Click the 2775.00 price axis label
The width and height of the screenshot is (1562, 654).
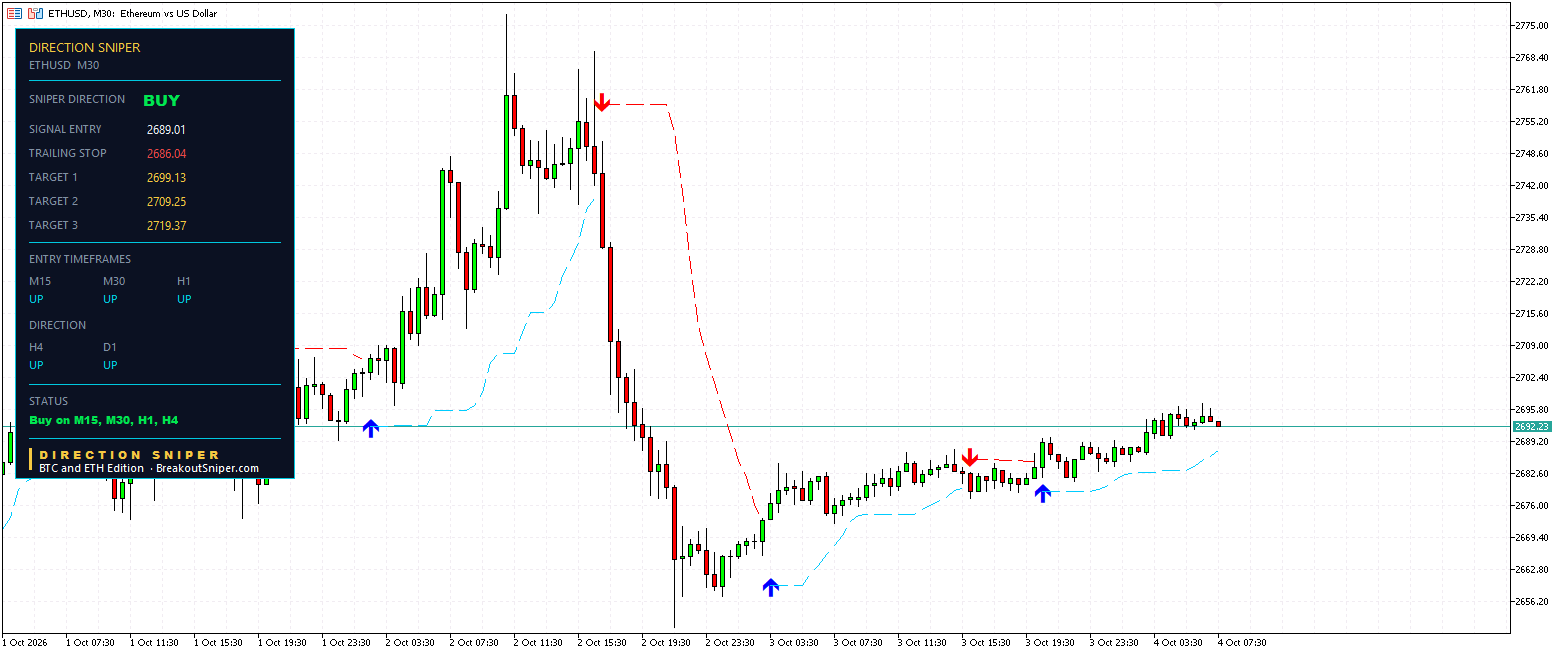point(1533,25)
